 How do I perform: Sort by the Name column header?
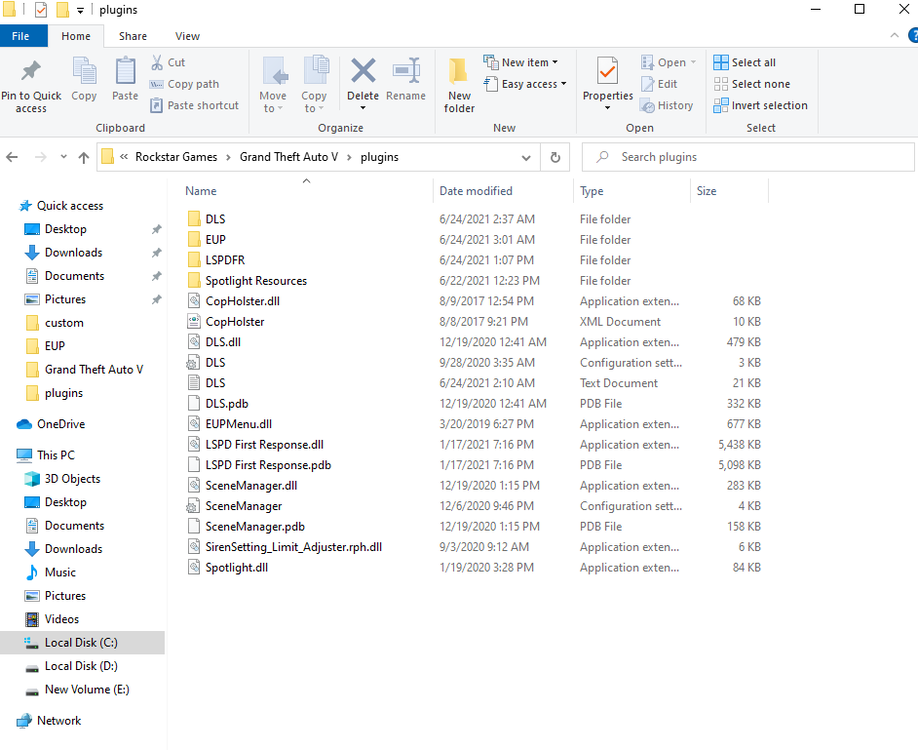pos(201,191)
